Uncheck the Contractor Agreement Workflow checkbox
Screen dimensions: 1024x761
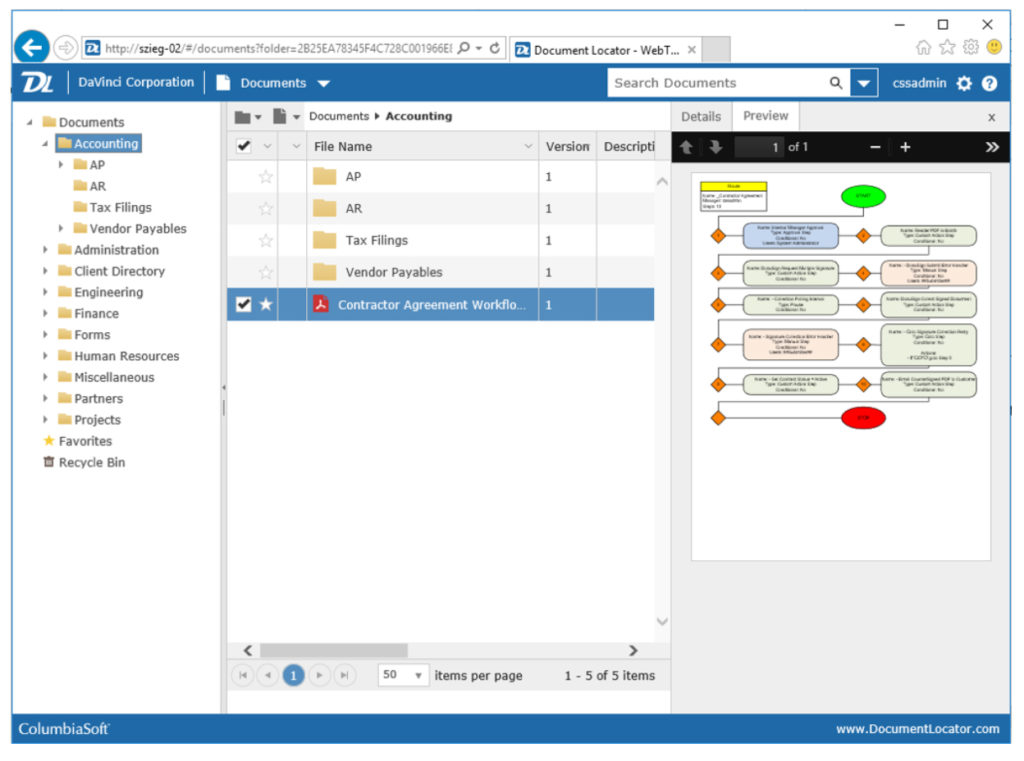tap(244, 304)
